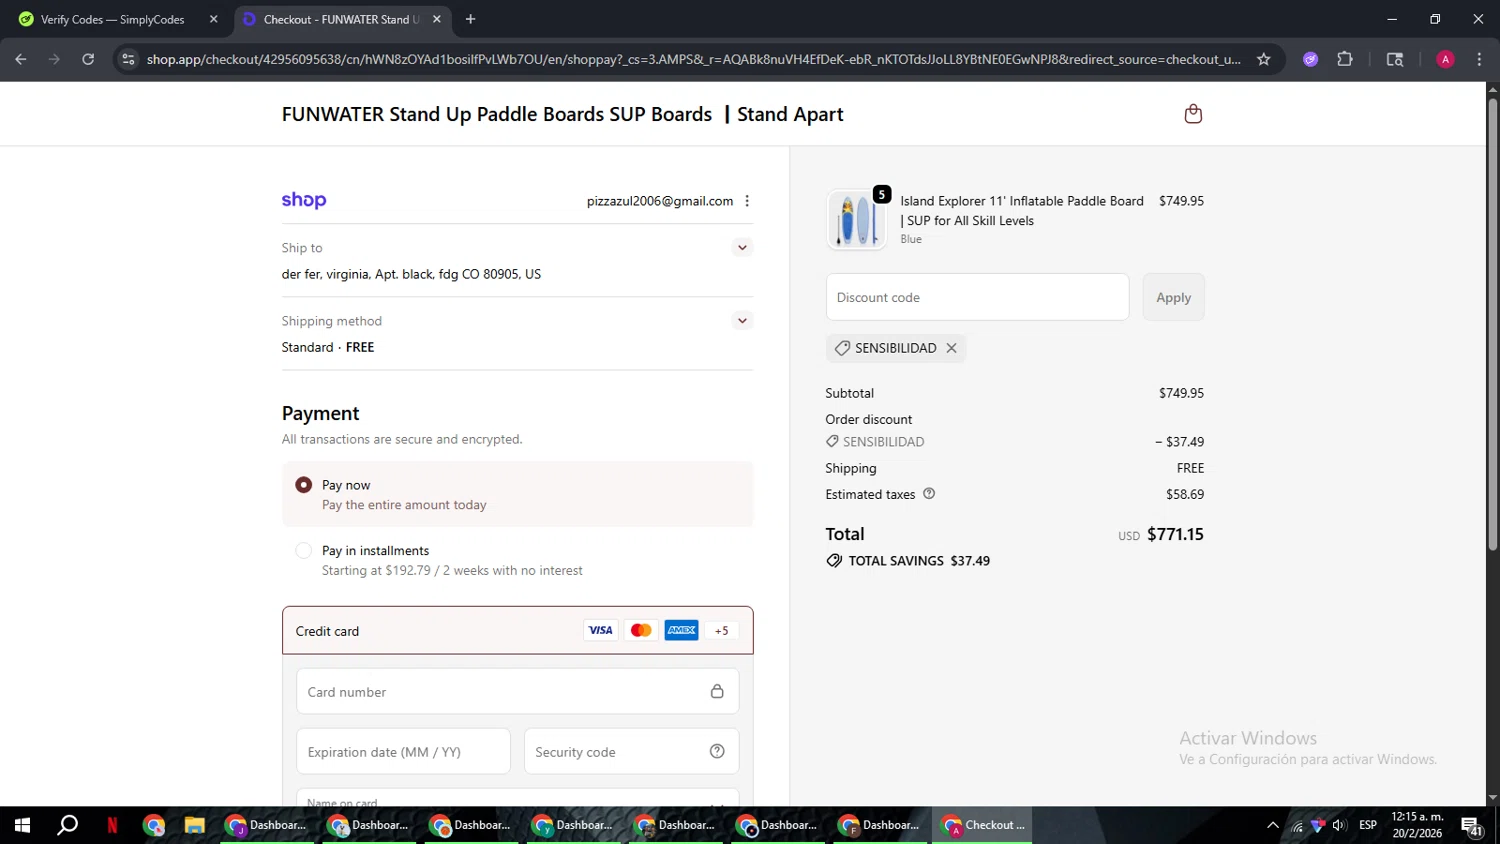Click the card number lock icon
The width and height of the screenshot is (1500, 844).
click(717, 692)
